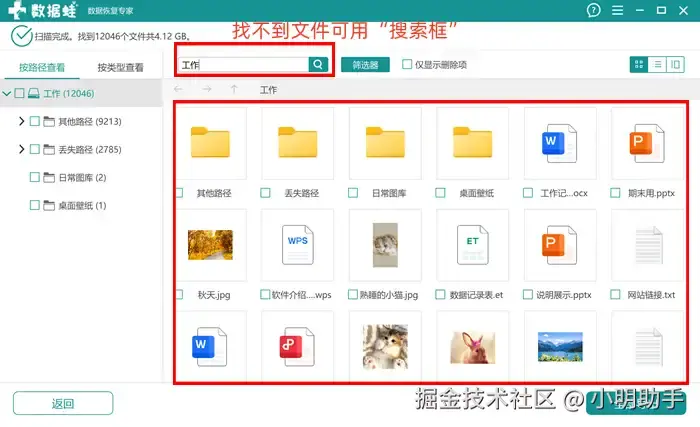Viewport: 700px width, 427px height.
Task: Open the 日常图库 folder icon
Action: click(x=385, y=142)
